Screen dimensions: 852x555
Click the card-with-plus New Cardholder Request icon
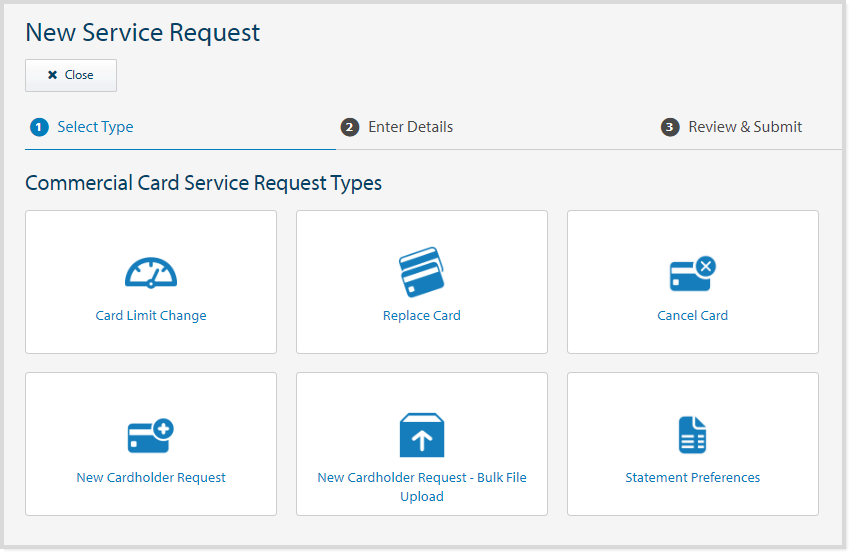(151, 435)
